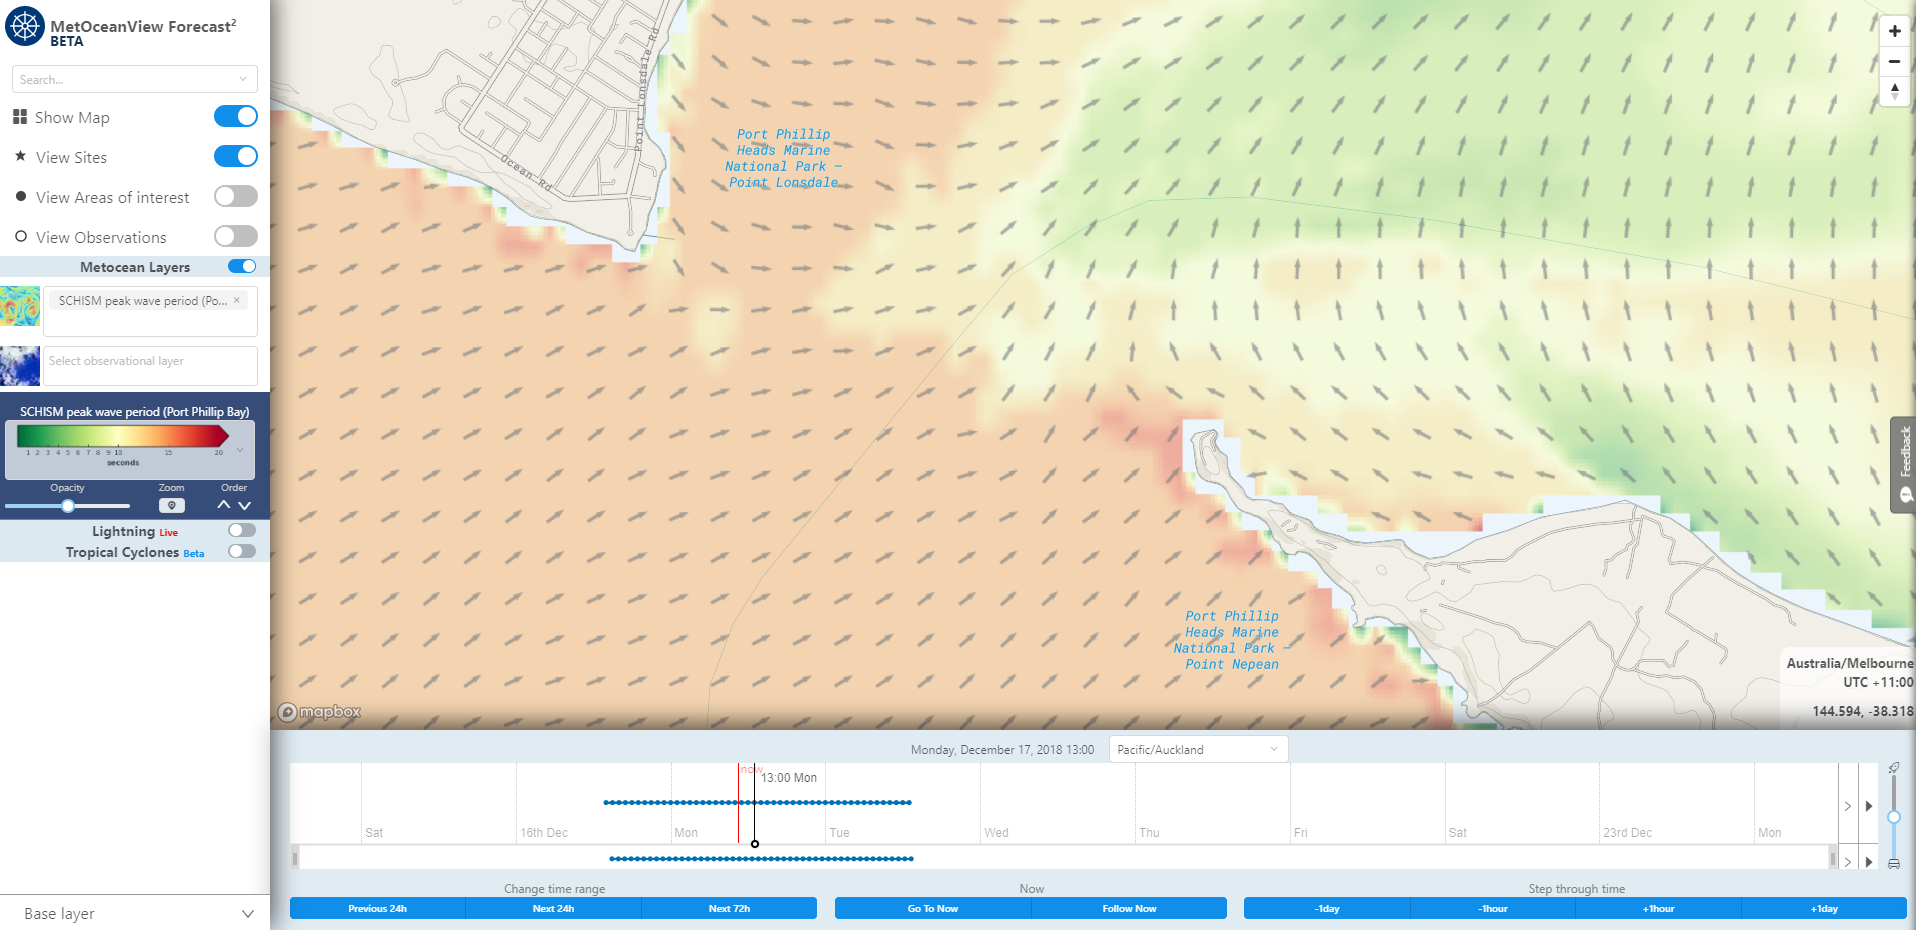This screenshot has width=1916, height=930.
Task: Click the car slow-speed icon
Action: point(1893,864)
